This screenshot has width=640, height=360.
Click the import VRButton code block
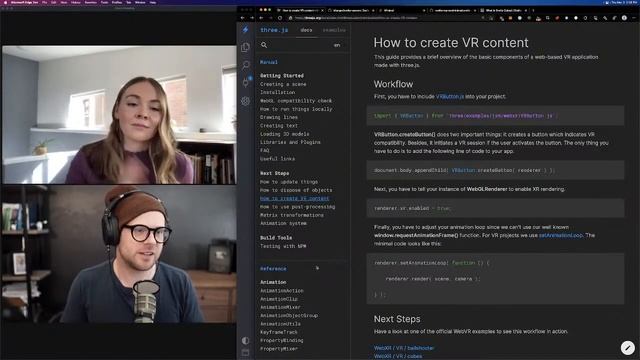495,116
